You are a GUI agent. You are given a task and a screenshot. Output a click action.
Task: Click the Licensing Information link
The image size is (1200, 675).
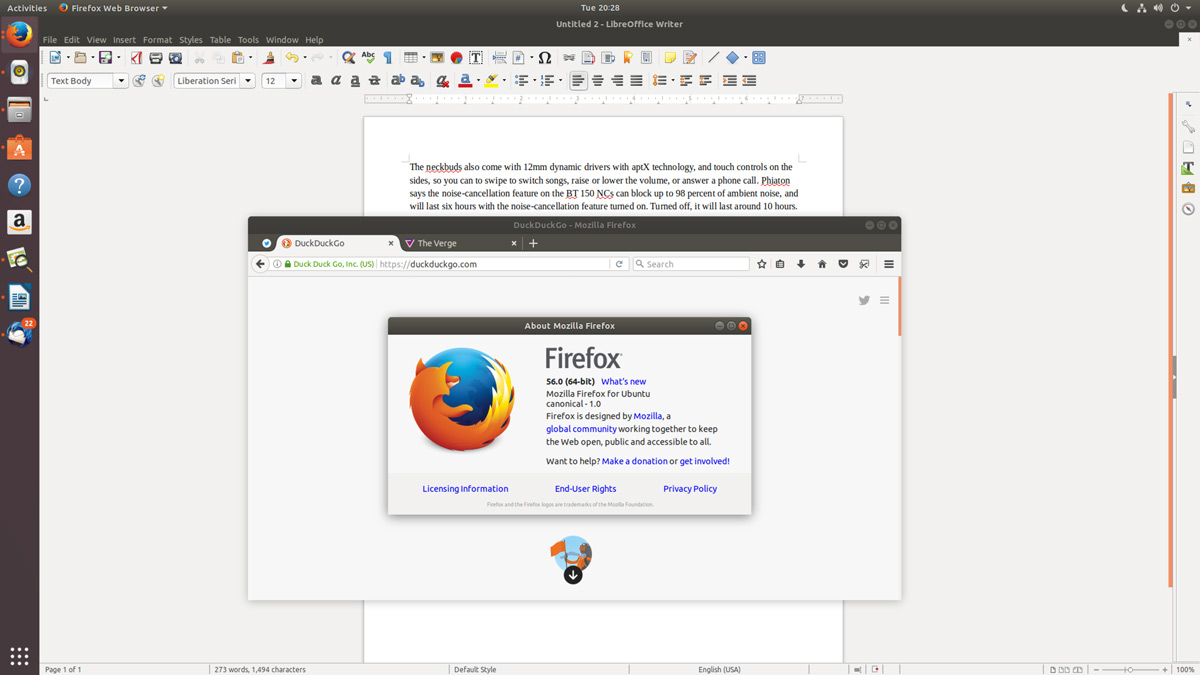pos(465,489)
